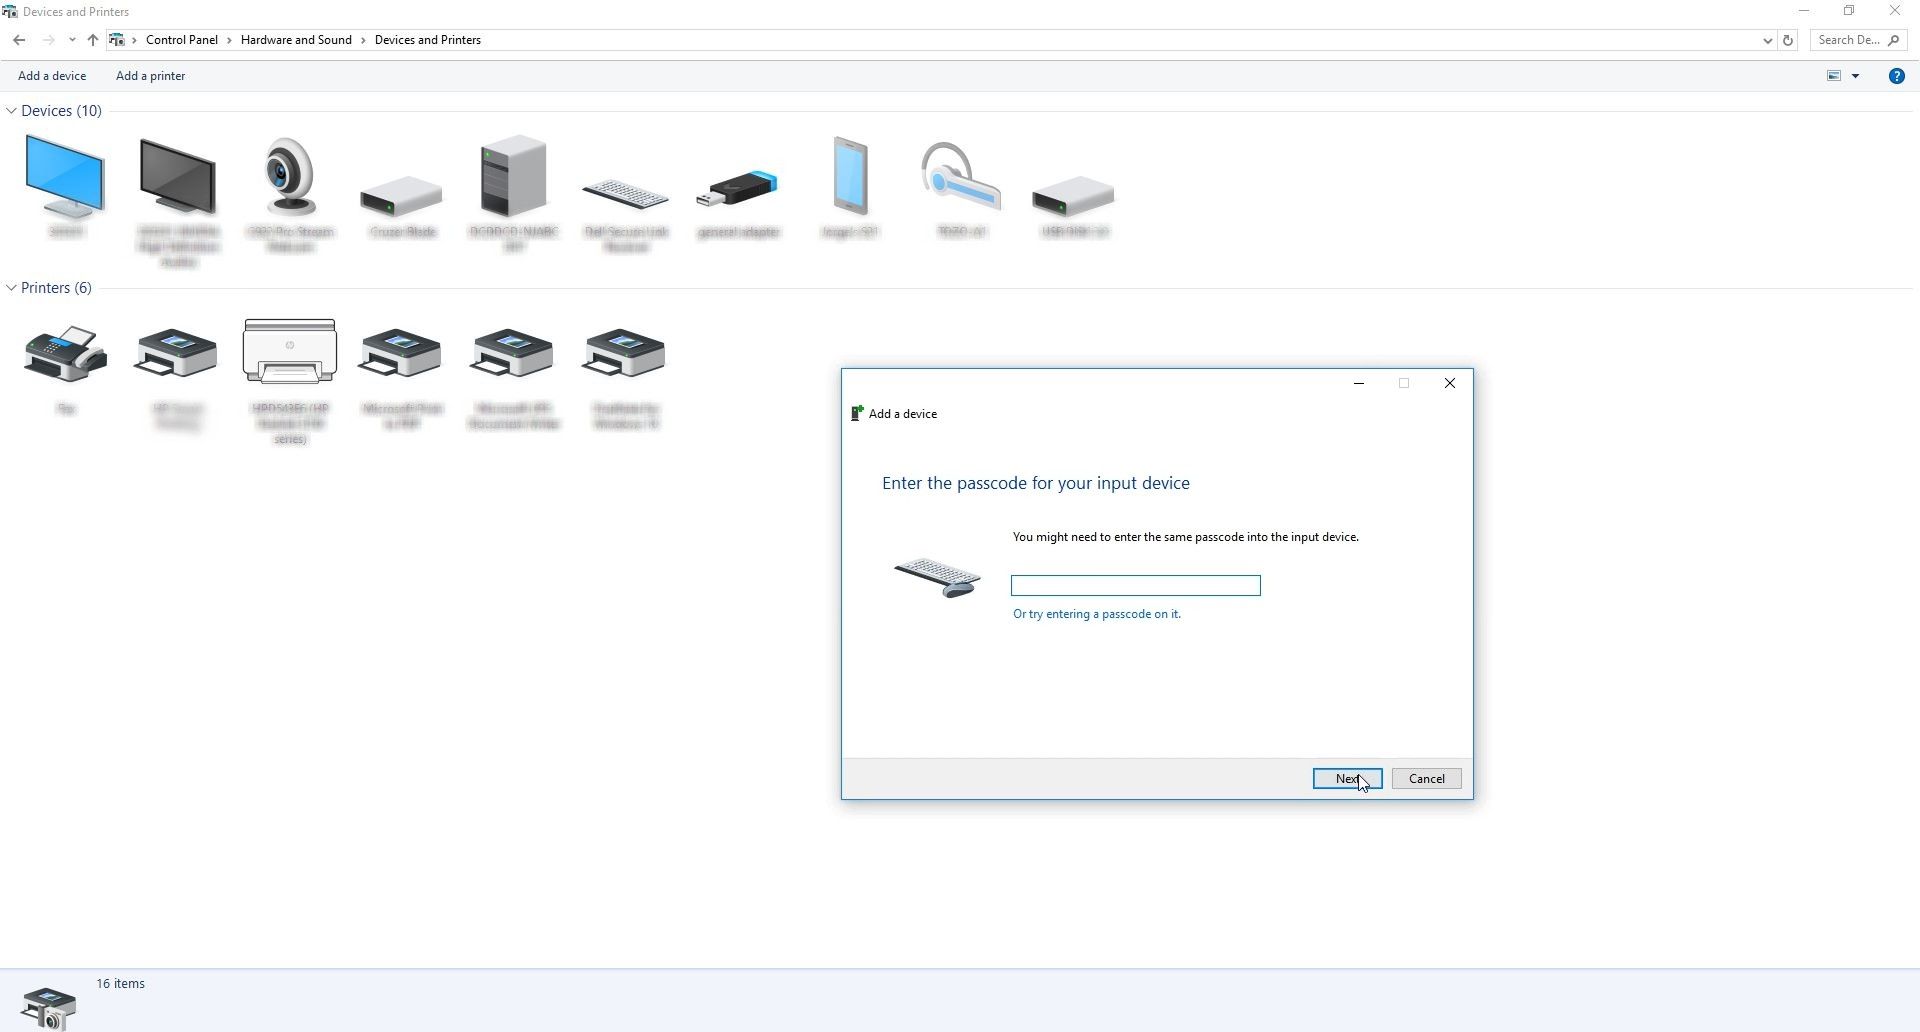1920x1032 pixels.
Task: Click the USB adapter dongle device icon
Action: point(737,190)
